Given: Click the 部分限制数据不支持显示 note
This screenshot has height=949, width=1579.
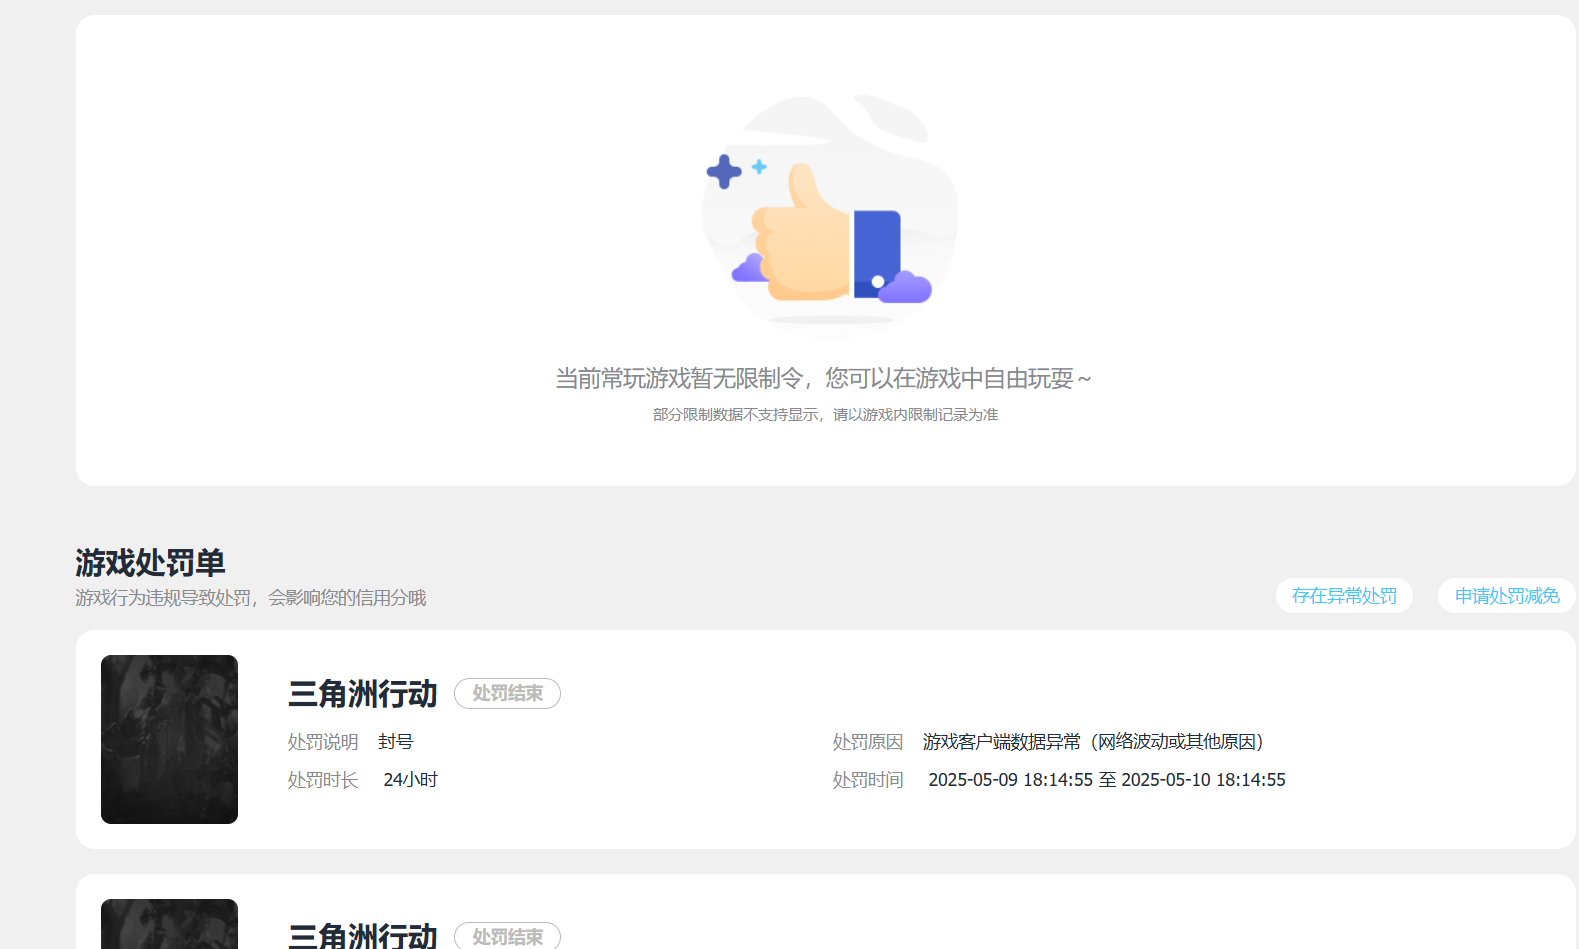Looking at the screenshot, I should 825,414.
